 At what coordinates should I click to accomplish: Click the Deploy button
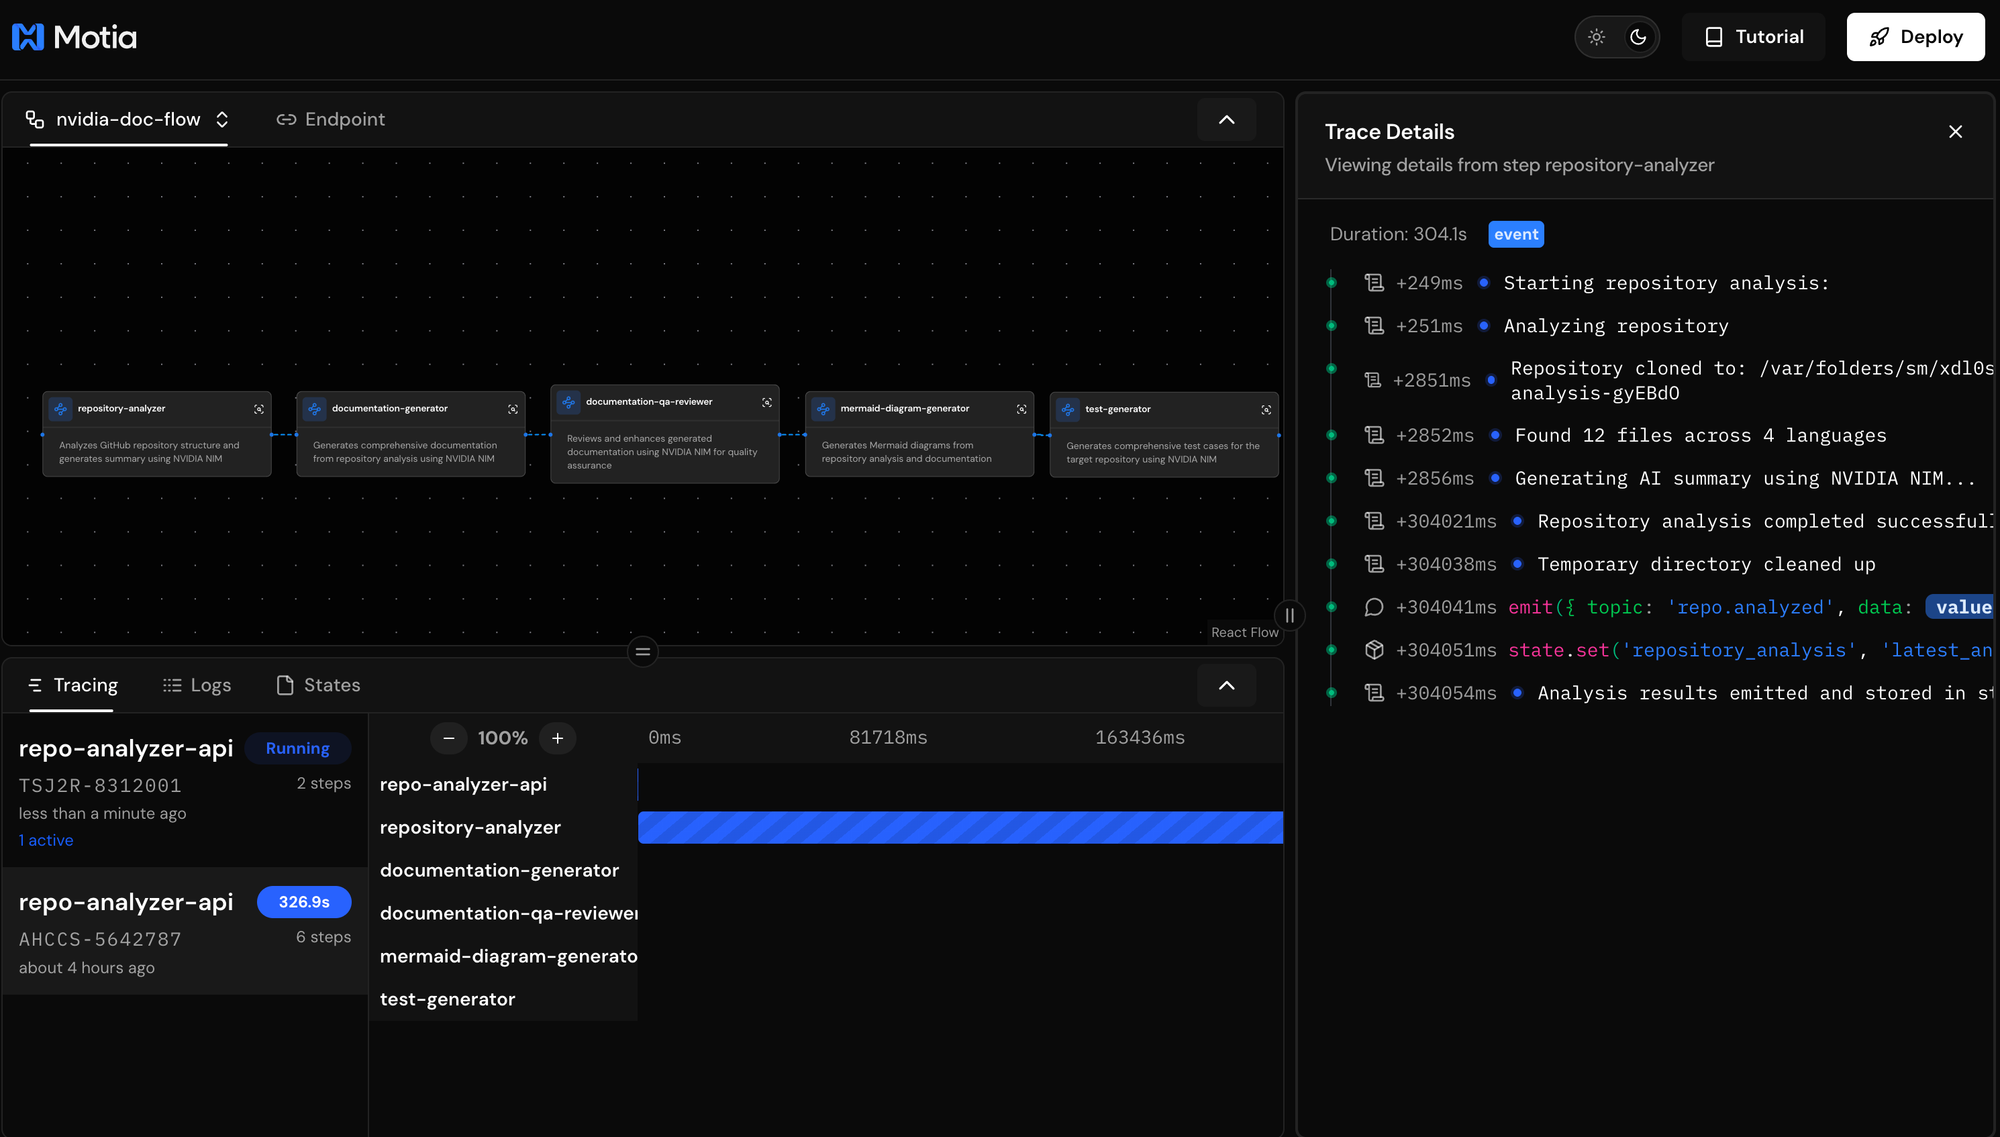click(1915, 37)
